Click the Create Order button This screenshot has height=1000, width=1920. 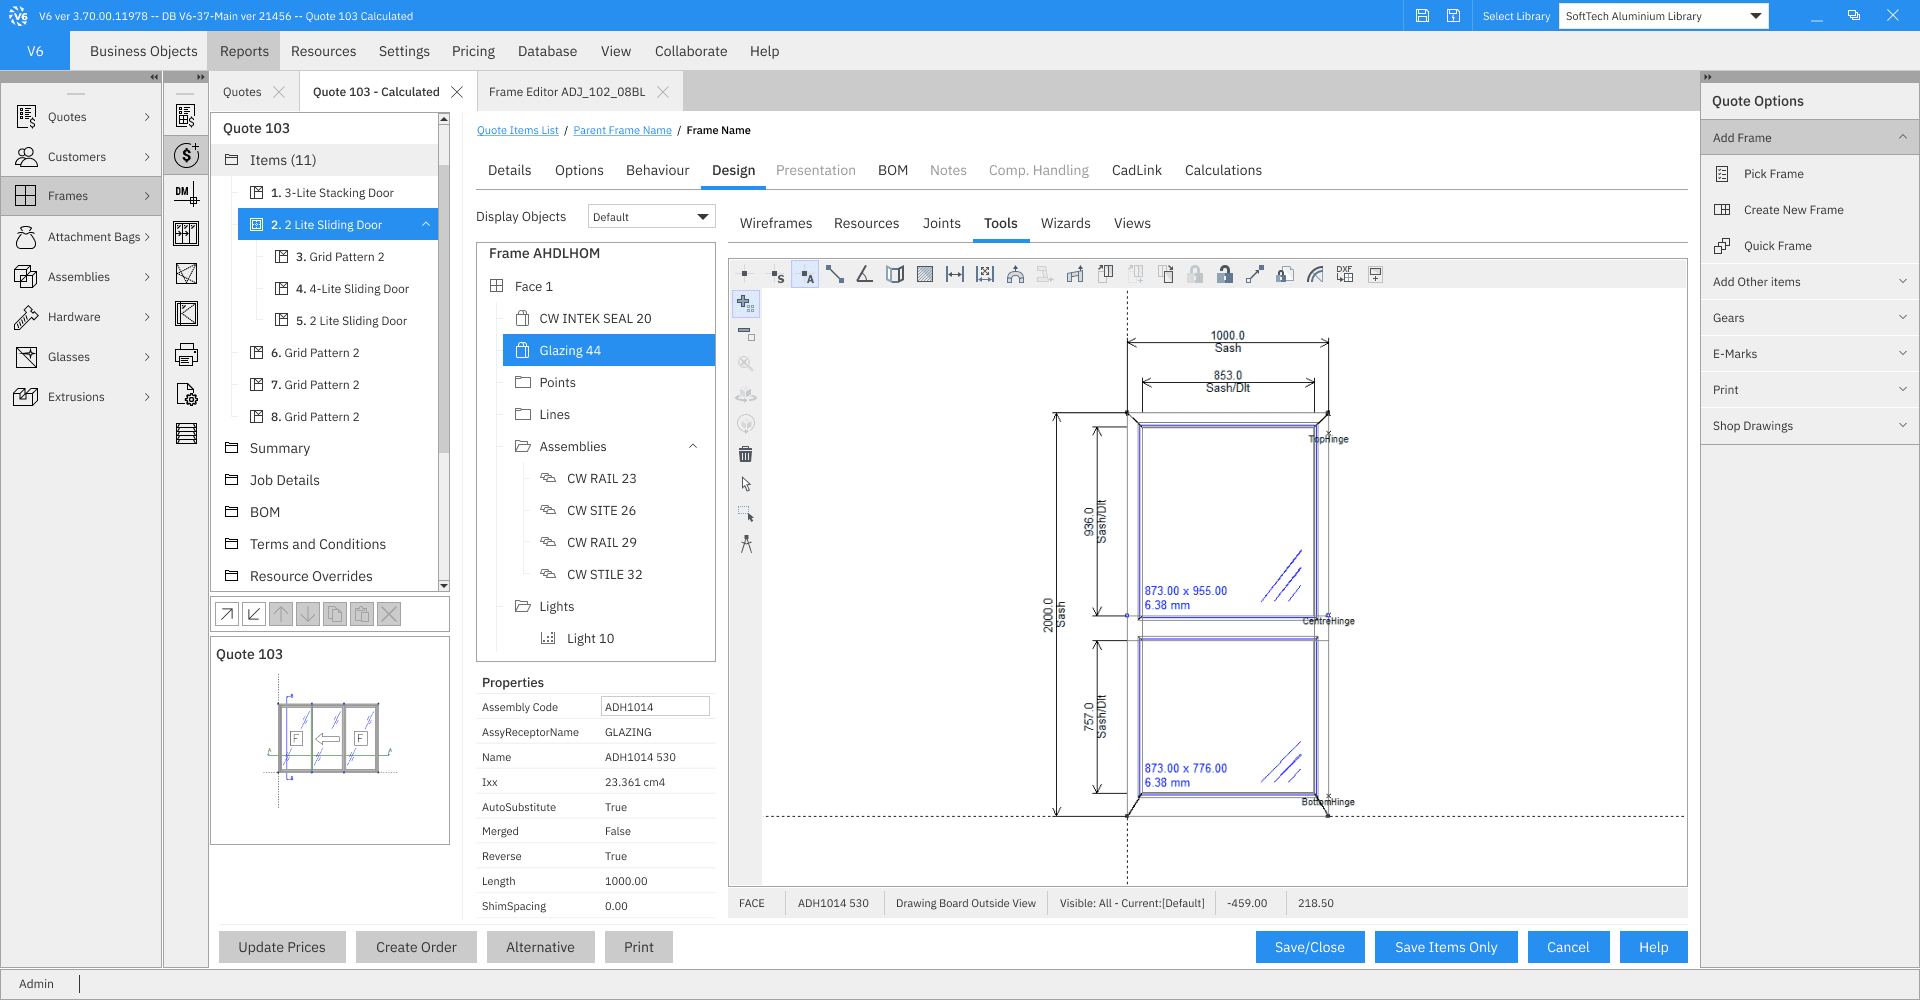coord(416,947)
